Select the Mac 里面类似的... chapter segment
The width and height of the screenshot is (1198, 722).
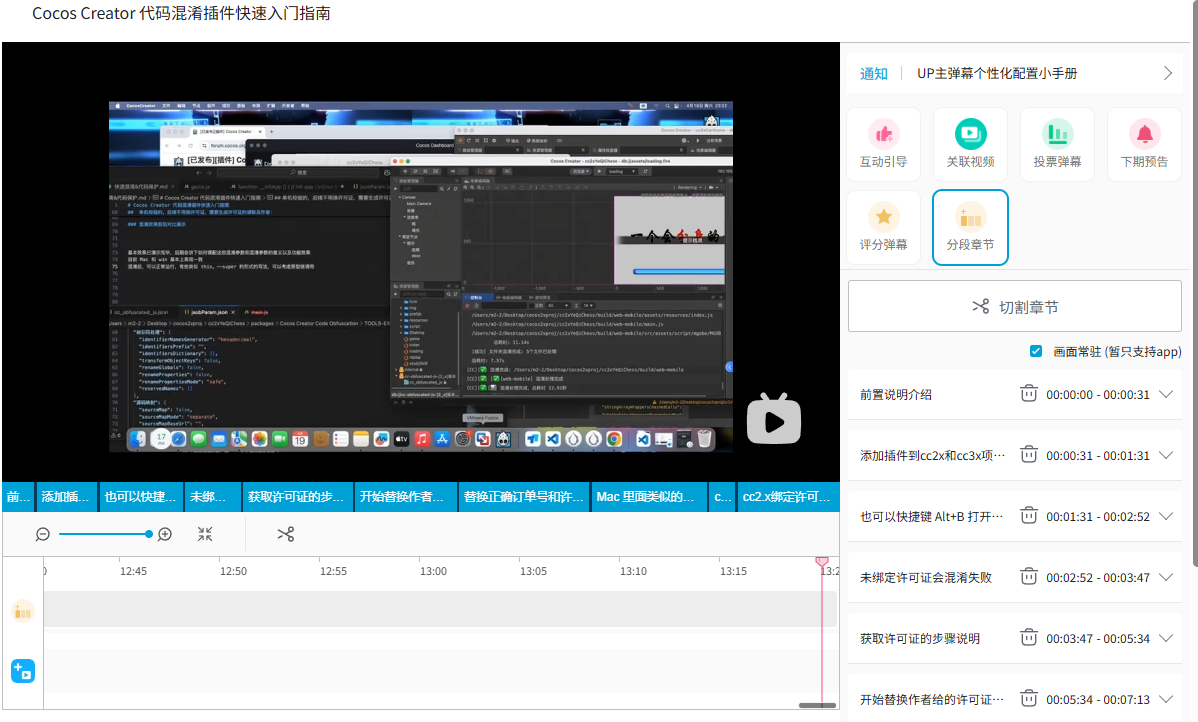pyautogui.click(x=650, y=497)
